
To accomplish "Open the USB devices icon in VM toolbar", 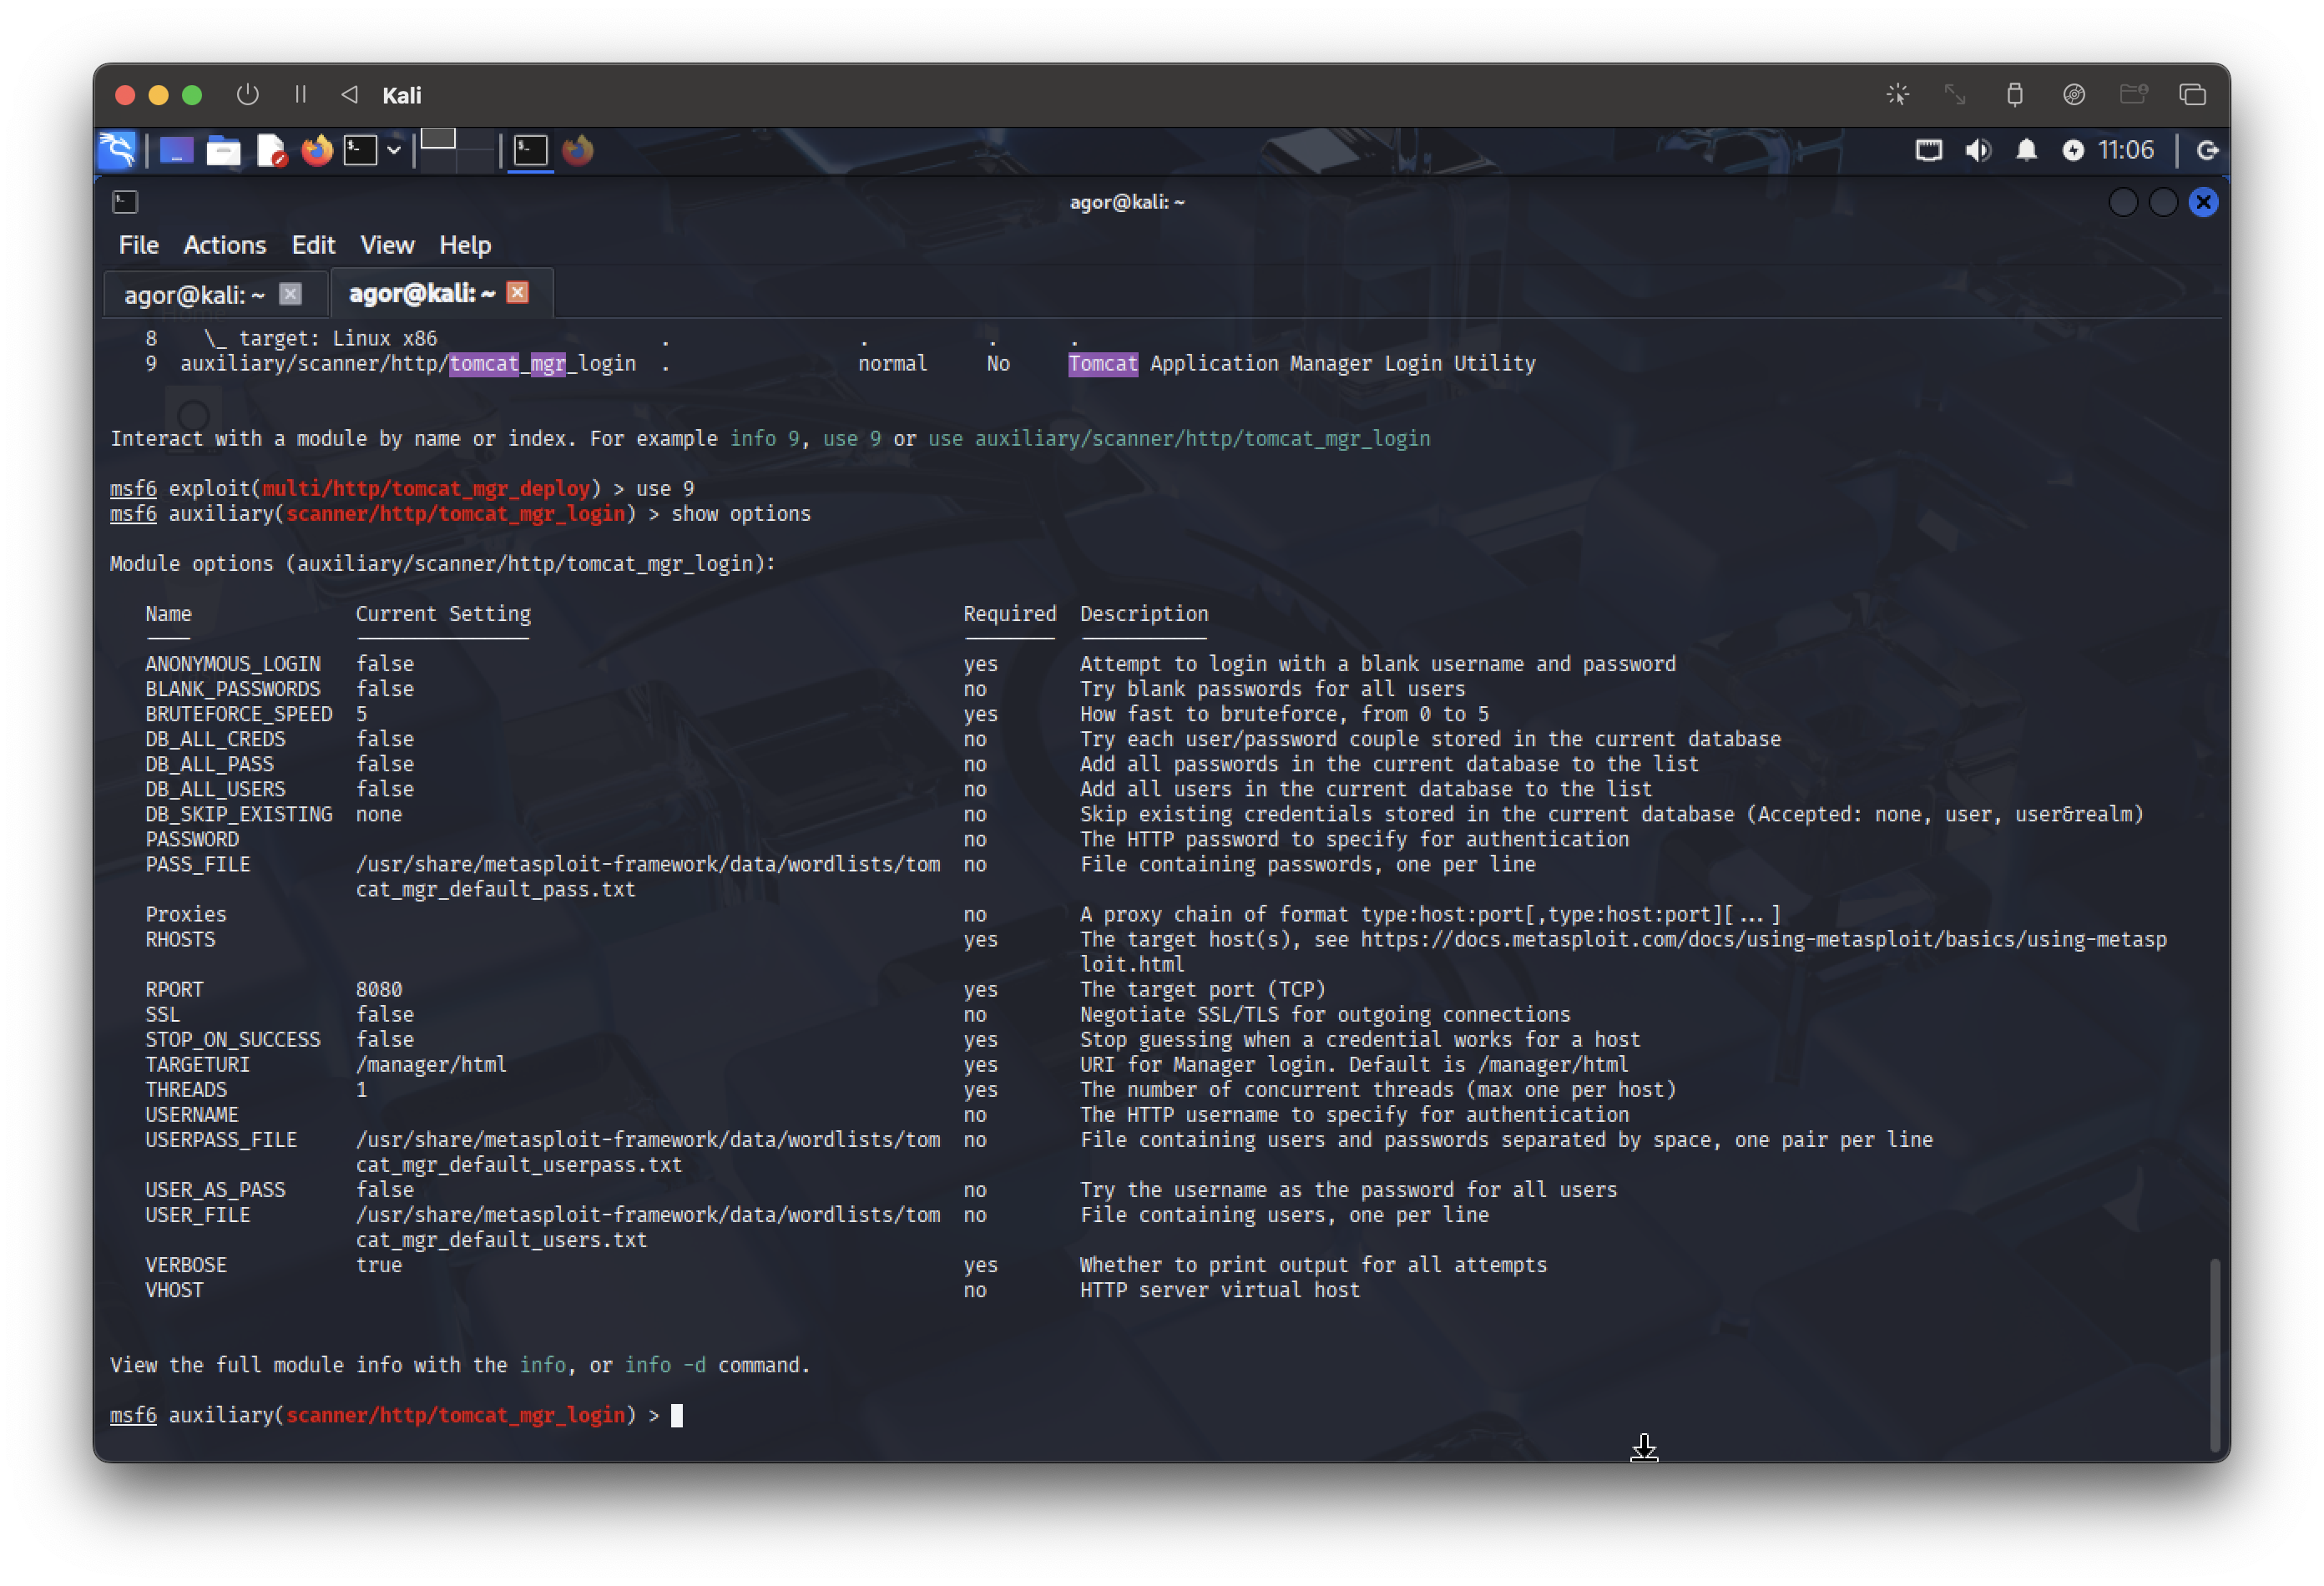I will tap(2014, 95).
